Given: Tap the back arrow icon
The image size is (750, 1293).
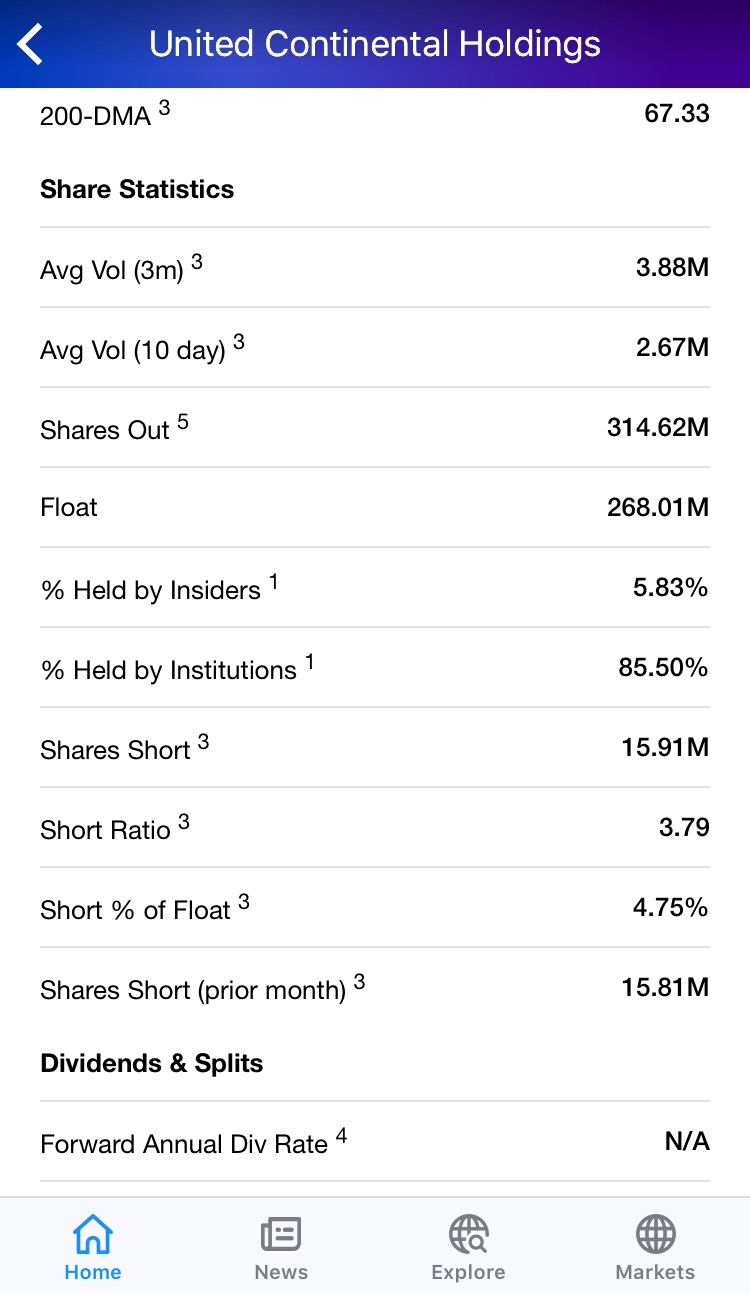Looking at the screenshot, I should coord(31,44).
